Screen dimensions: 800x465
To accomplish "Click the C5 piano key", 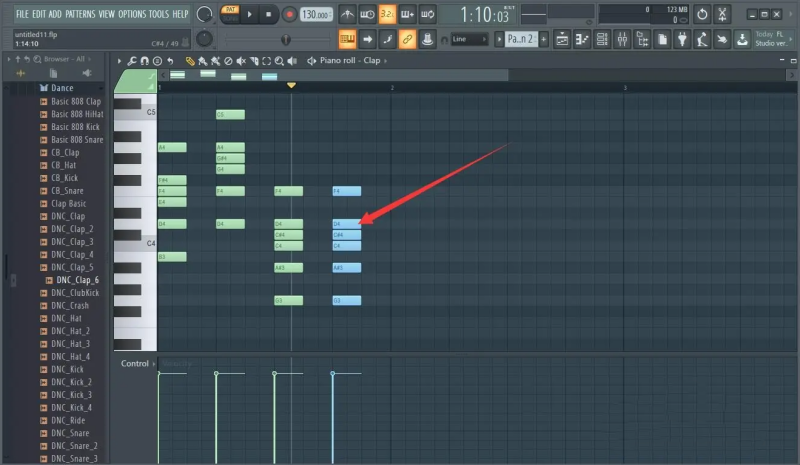I will coord(135,113).
